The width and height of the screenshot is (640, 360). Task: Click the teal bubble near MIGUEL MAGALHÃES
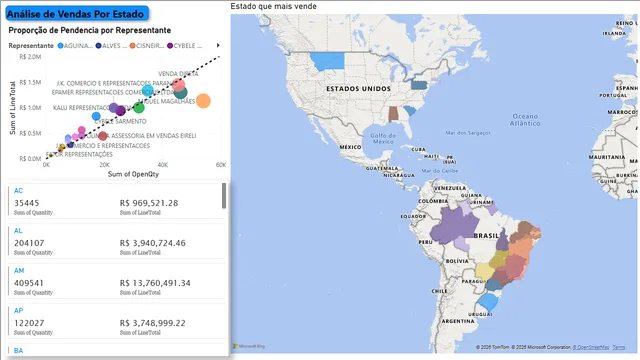pyautogui.click(x=180, y=93)
